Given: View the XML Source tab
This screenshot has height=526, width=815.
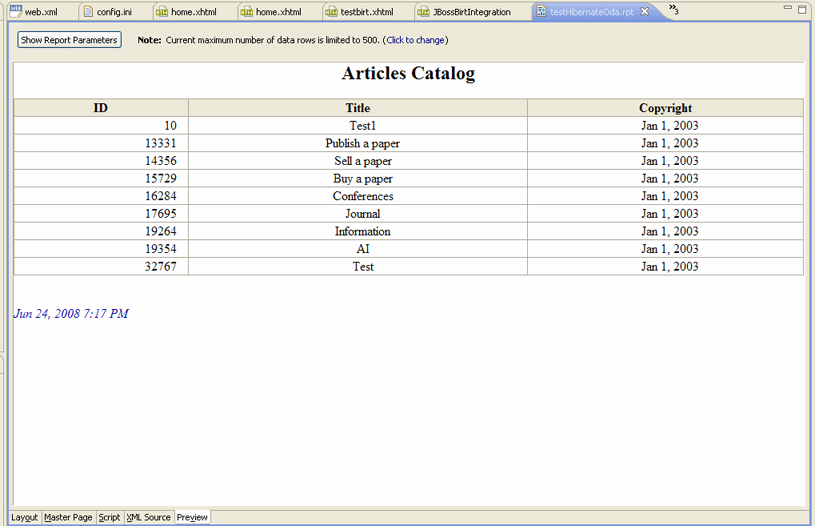Looking at the screenshot, I should coord(149,517).
